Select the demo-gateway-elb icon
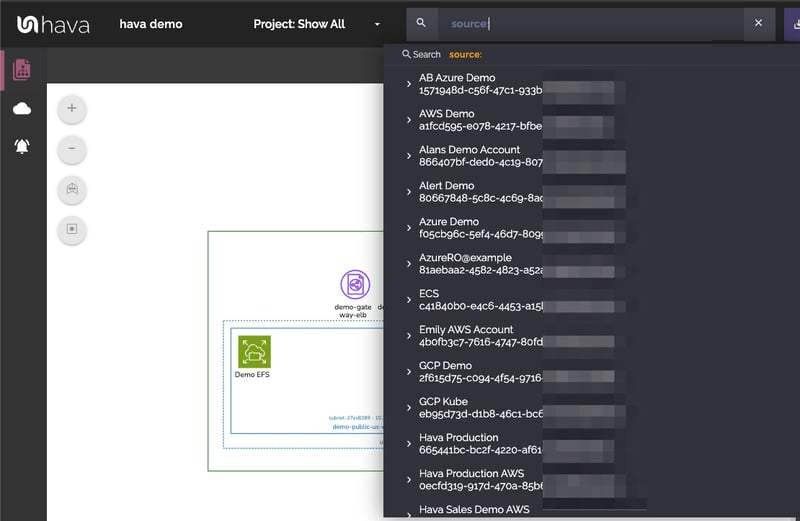The image size is (800, 521). tap(355, 284)
